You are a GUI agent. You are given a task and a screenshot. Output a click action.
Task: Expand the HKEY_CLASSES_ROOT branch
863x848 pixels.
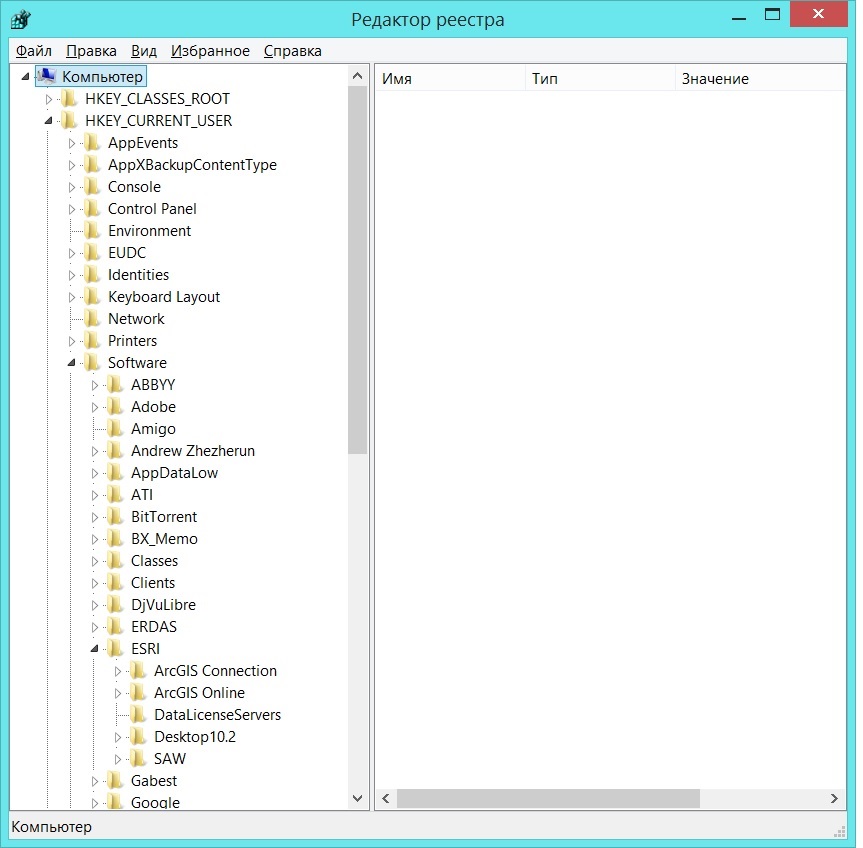point(48,99)
